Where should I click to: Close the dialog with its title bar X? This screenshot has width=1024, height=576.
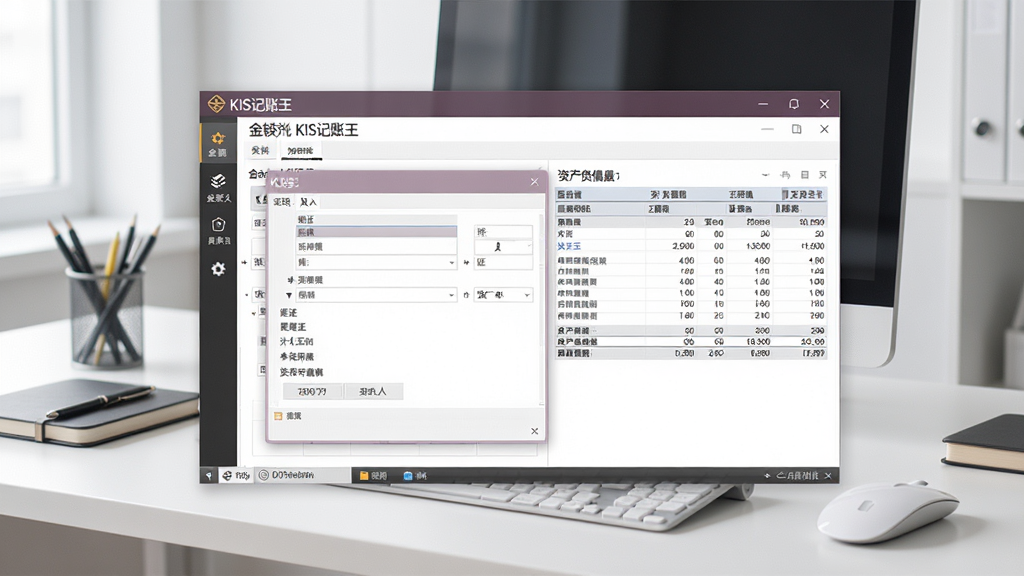tap(534, 182)
